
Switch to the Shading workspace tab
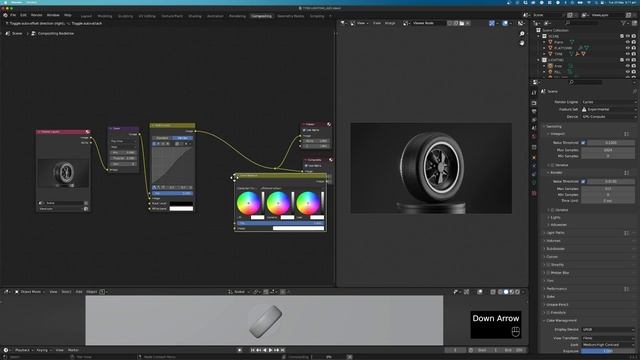pyautogui.click(x=195, y=16)
